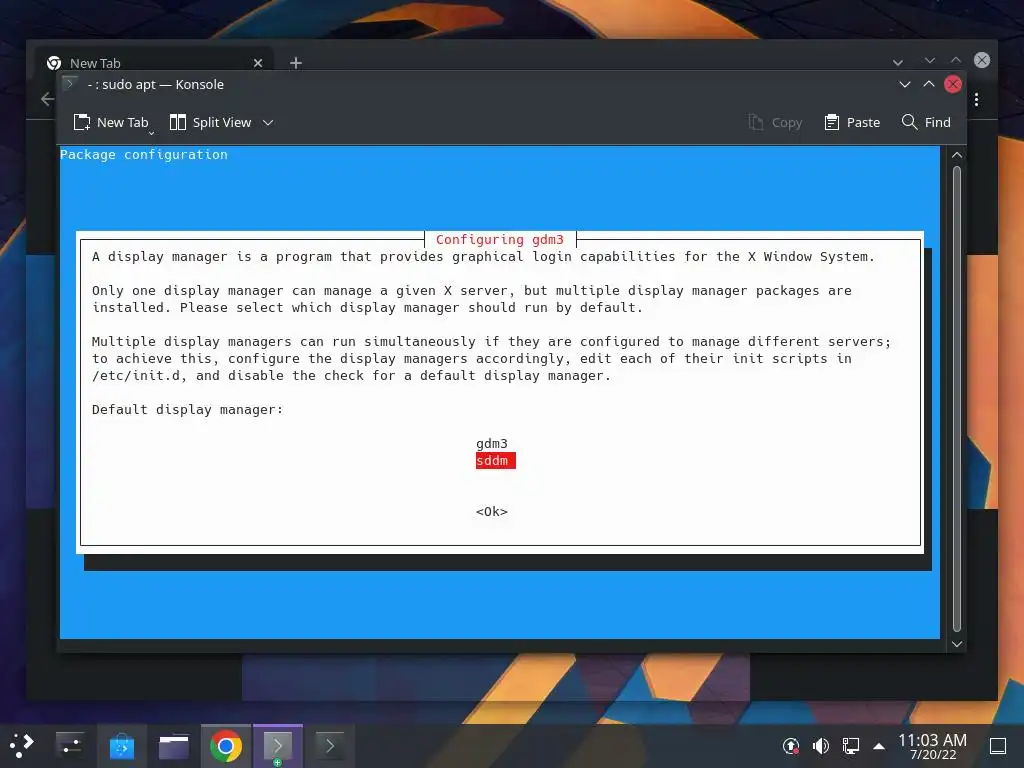Select the highlighted sddm option
1024x768 pixels.
[x=495, y=460]
